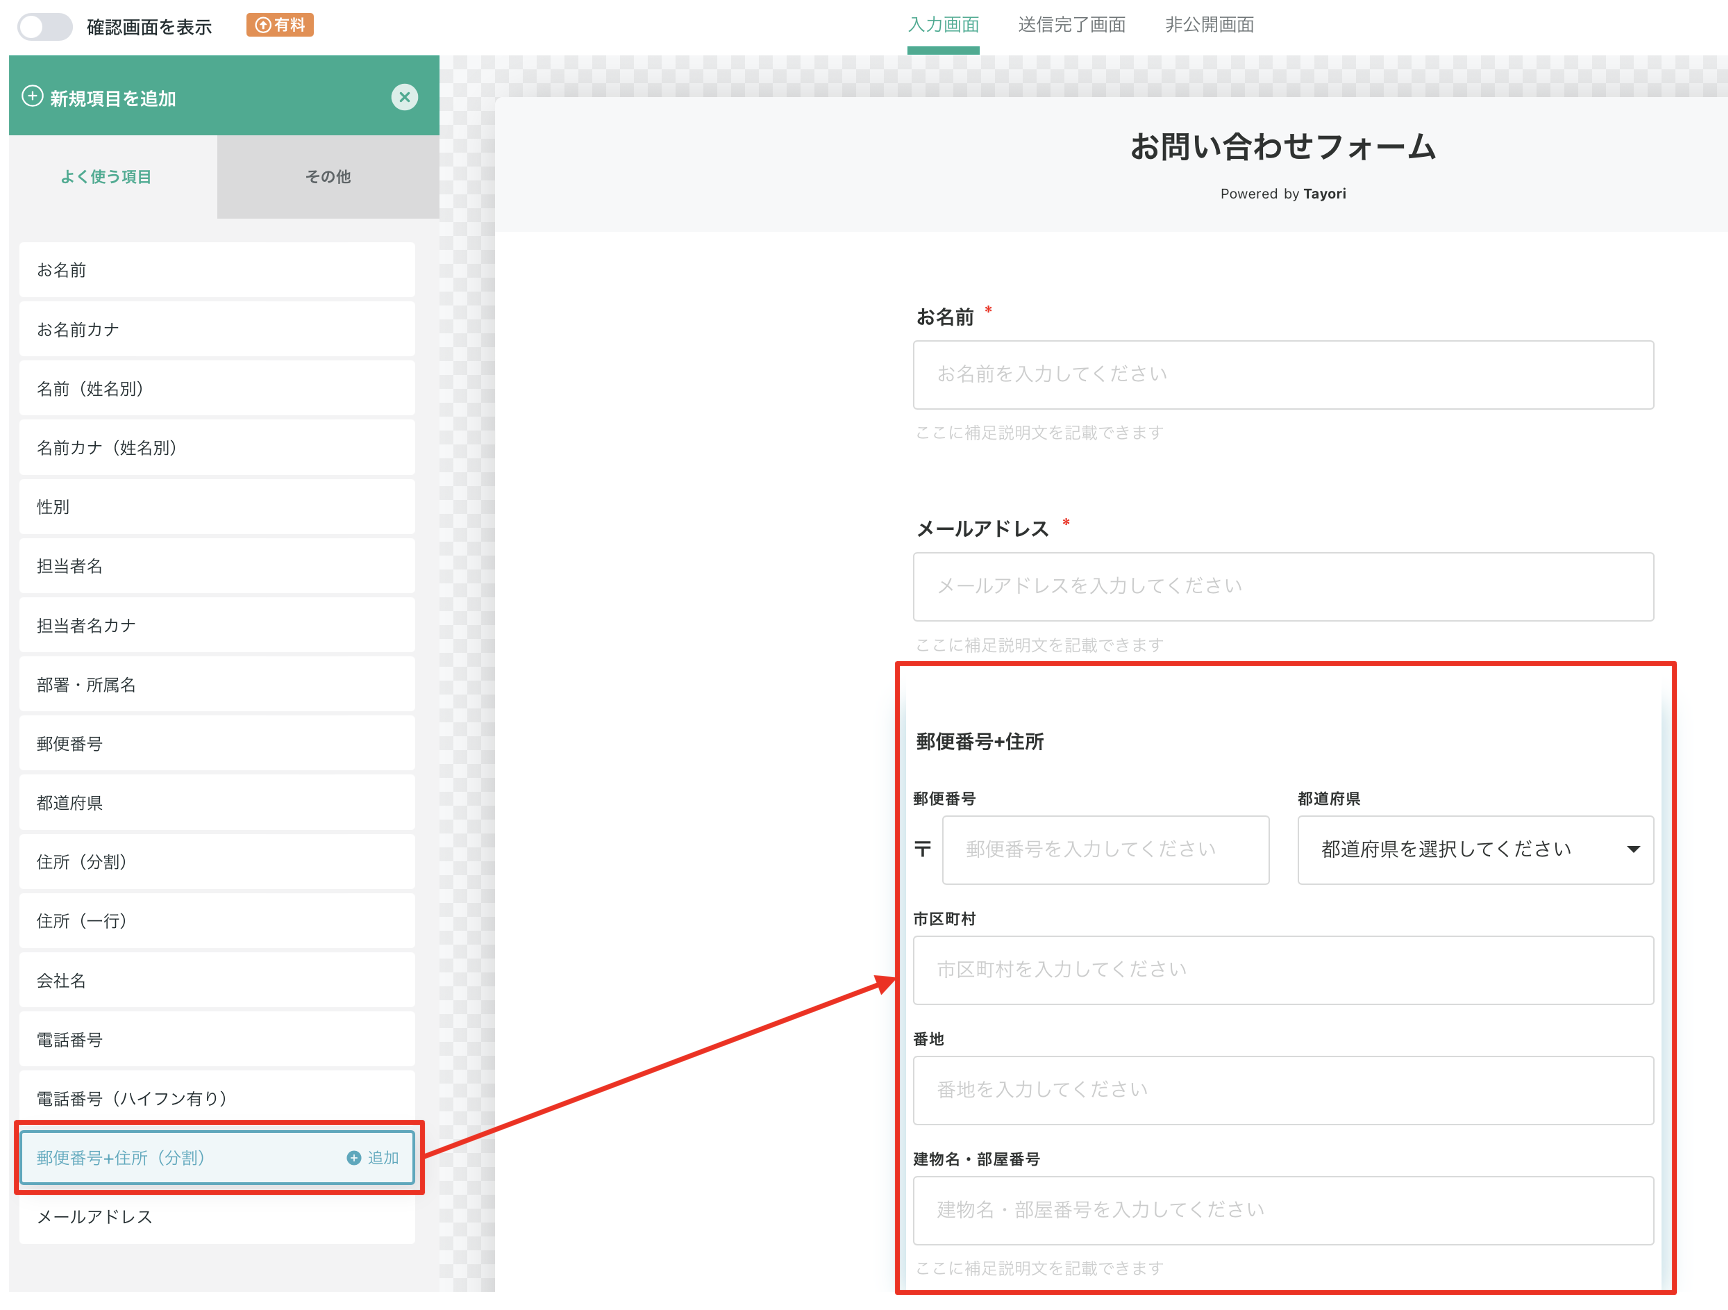Close the 新規項目を追加 panel with the X icon

tap(404, 97)
